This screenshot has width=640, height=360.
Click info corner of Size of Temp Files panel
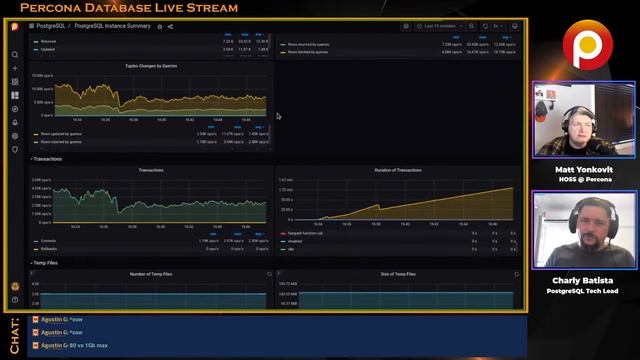click(x=279, y=273)
